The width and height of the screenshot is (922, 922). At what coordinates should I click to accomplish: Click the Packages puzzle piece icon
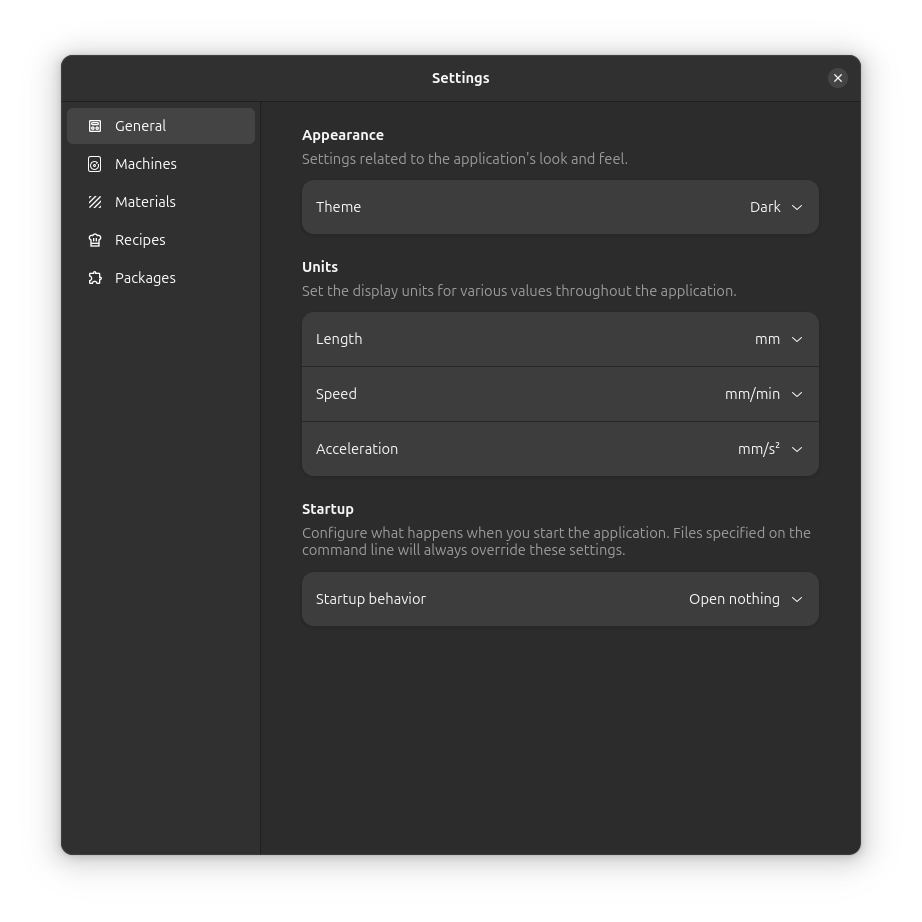(95, 278)
